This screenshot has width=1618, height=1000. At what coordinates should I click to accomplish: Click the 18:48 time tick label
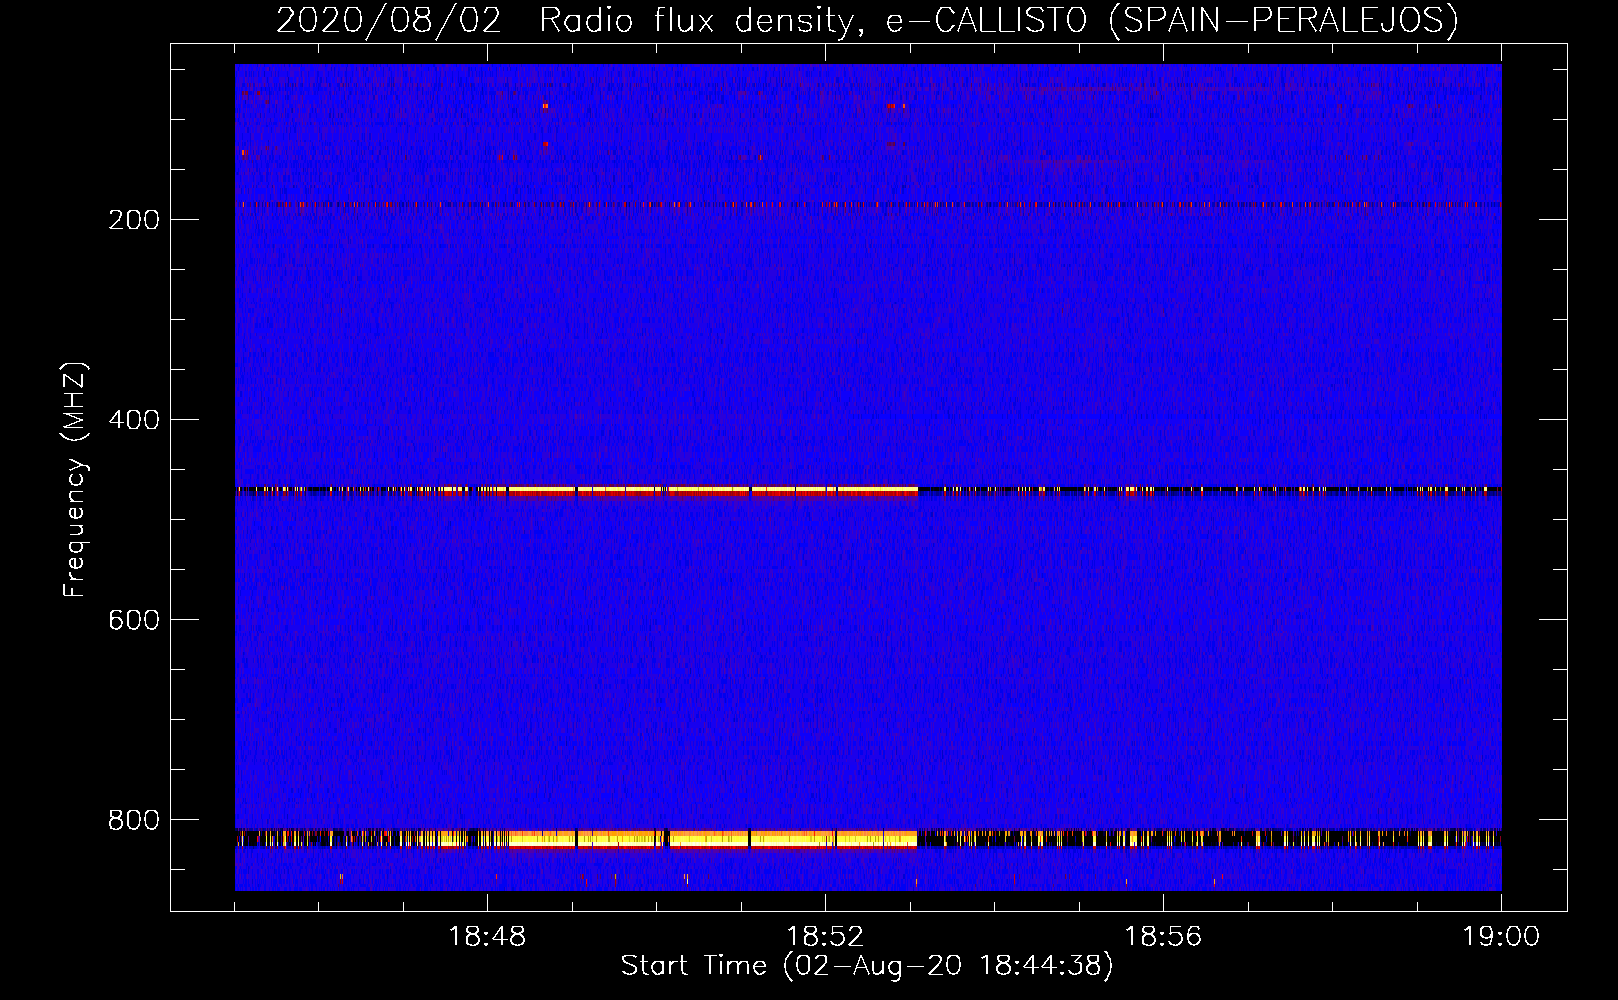pyautogui.click(x=487, y=937)
